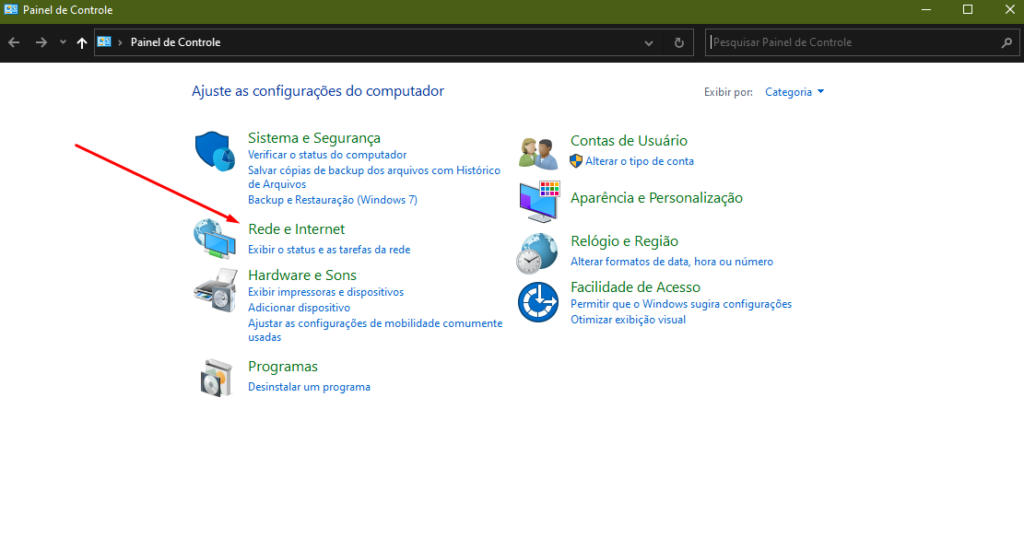Maximize the Painel de Controle window

click(x=968, y=10)
